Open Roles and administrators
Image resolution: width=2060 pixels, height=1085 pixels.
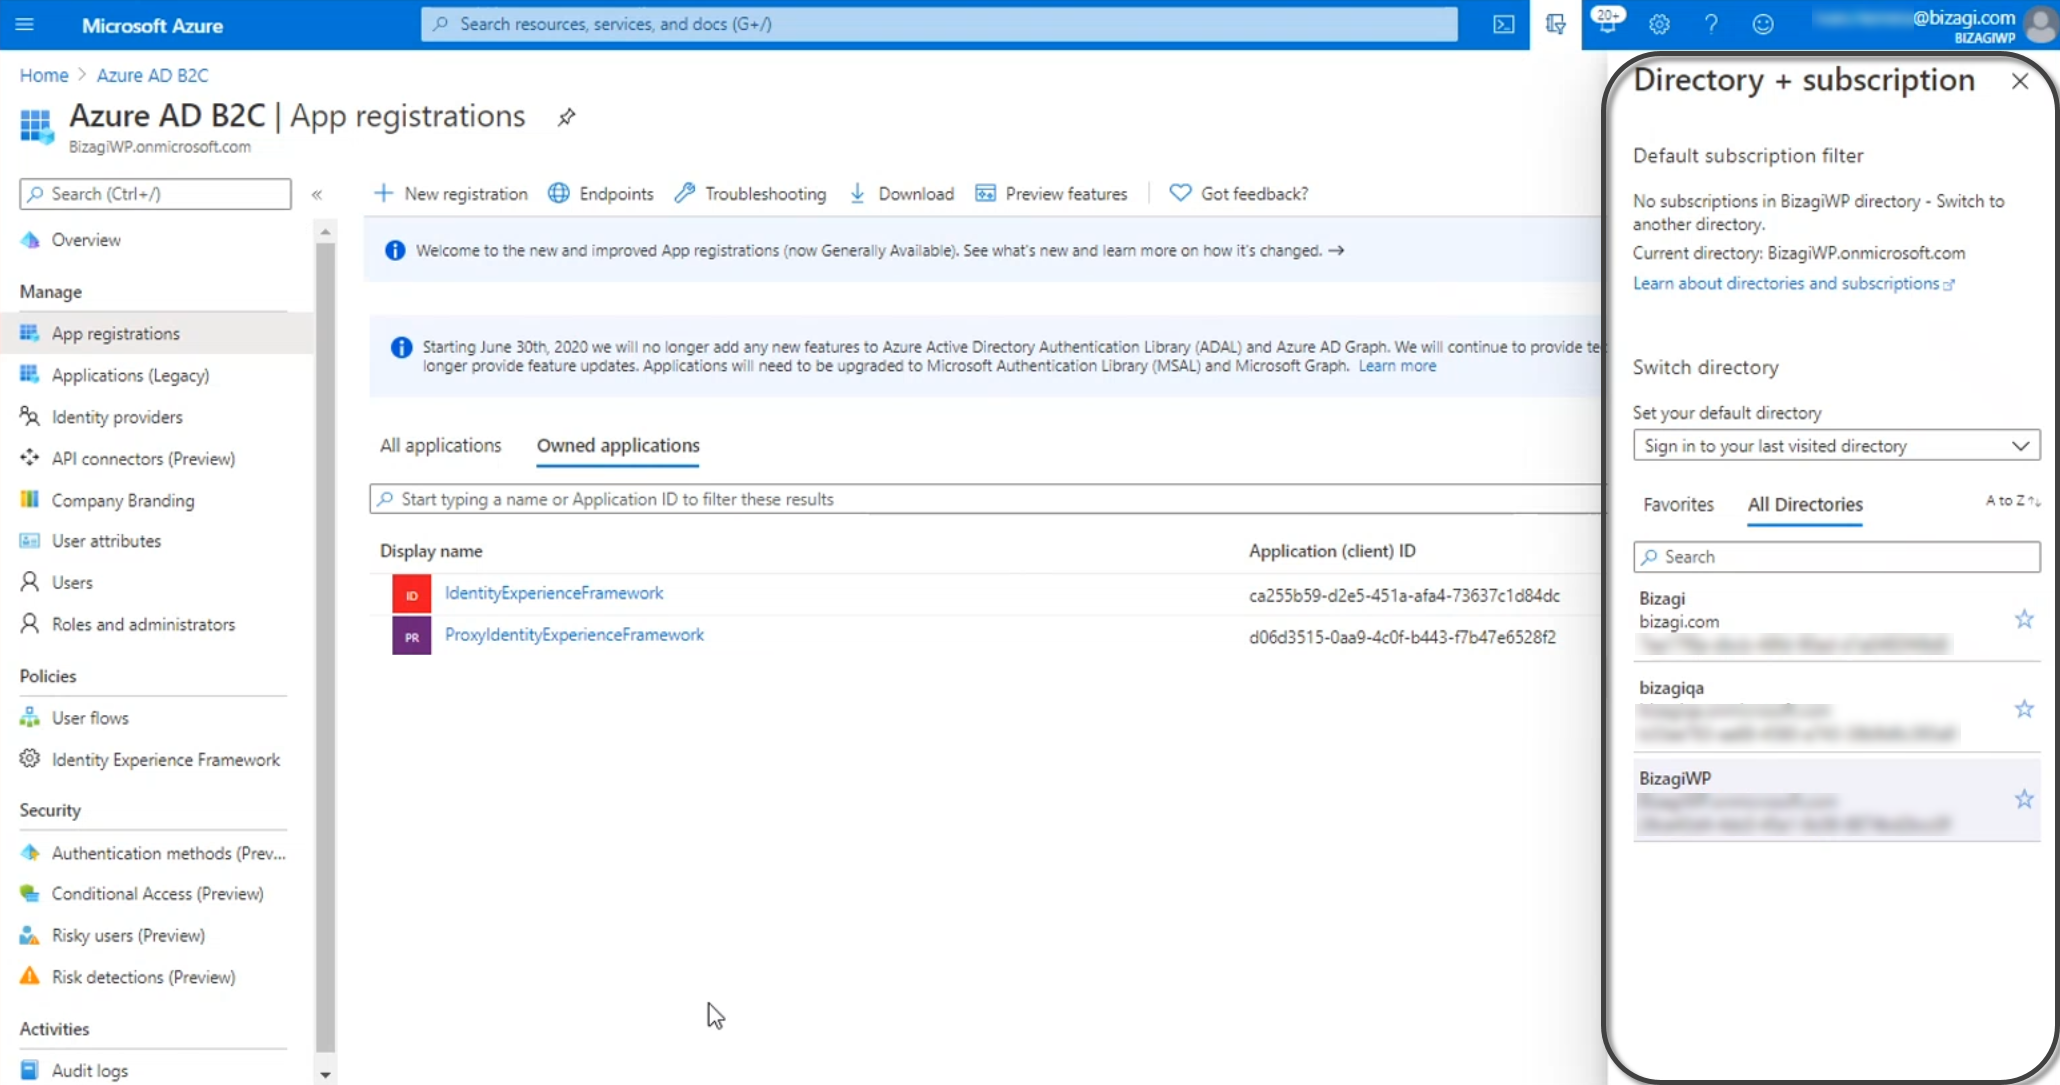(x=143, y=625)
